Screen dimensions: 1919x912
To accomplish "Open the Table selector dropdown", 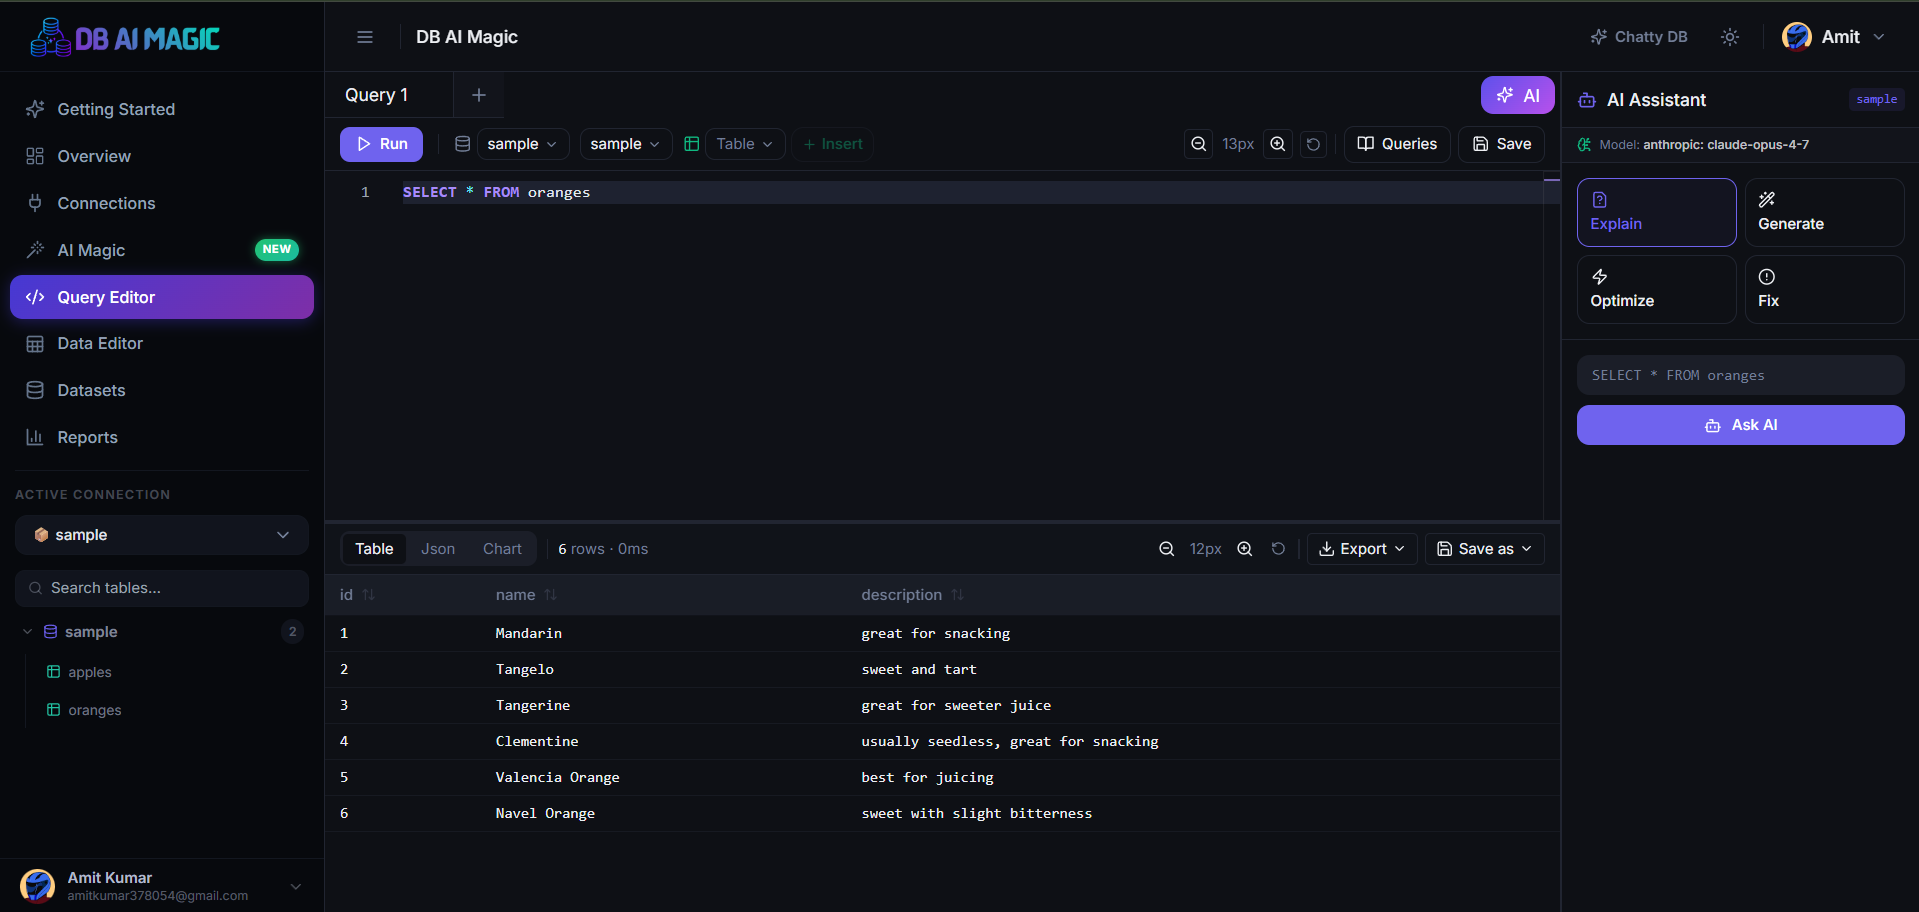I will coord(746,144).
